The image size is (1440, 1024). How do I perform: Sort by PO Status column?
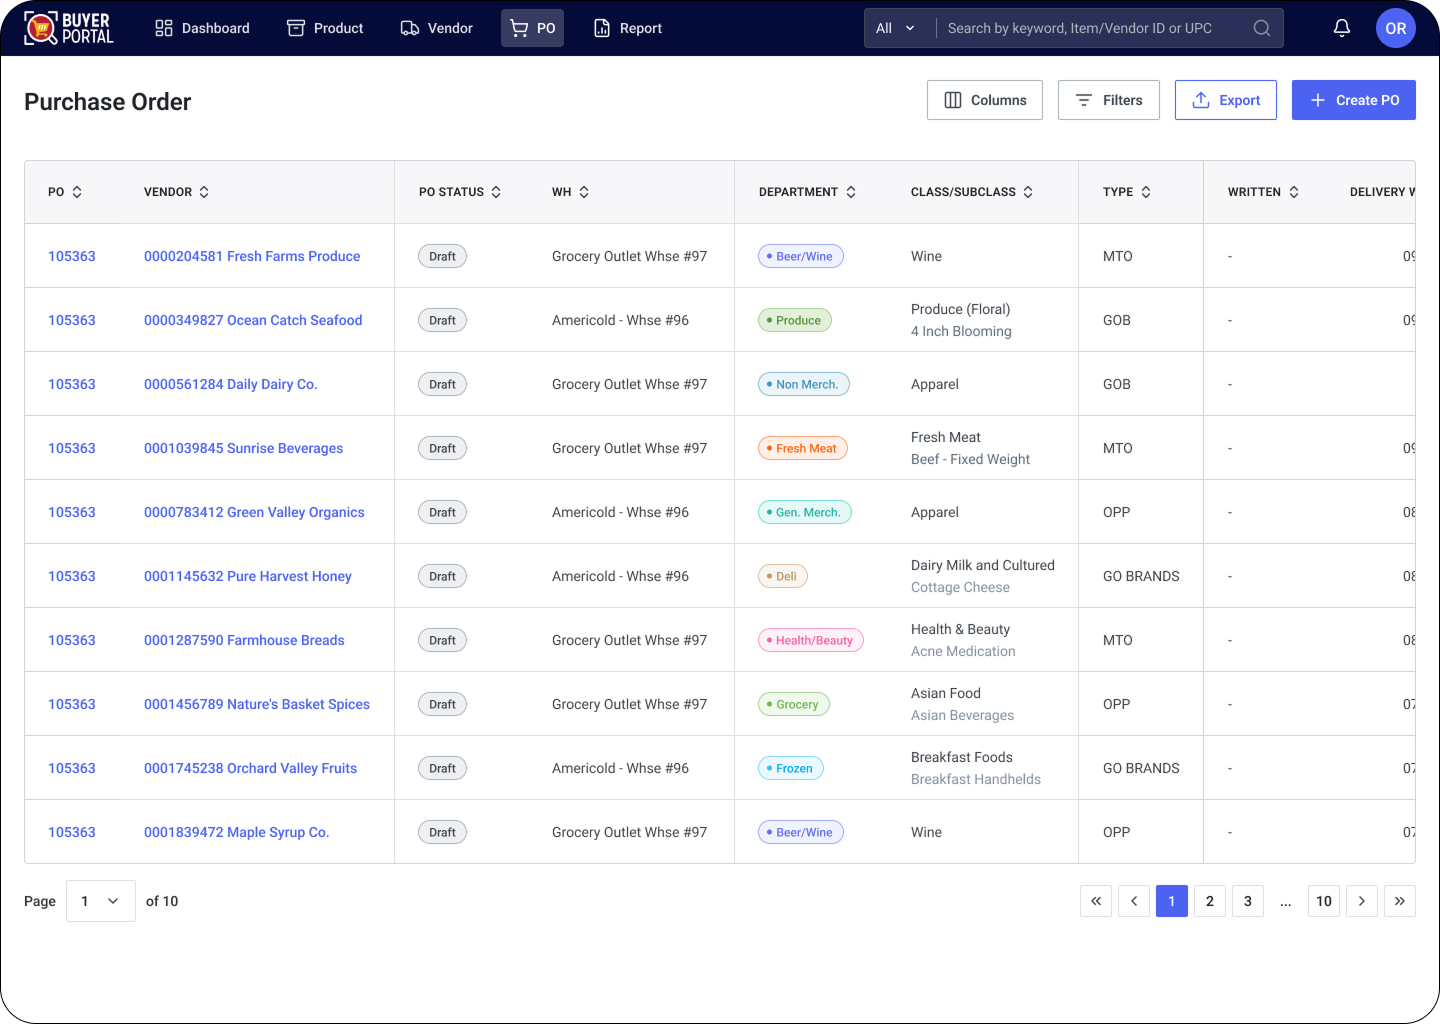point(496,192)
